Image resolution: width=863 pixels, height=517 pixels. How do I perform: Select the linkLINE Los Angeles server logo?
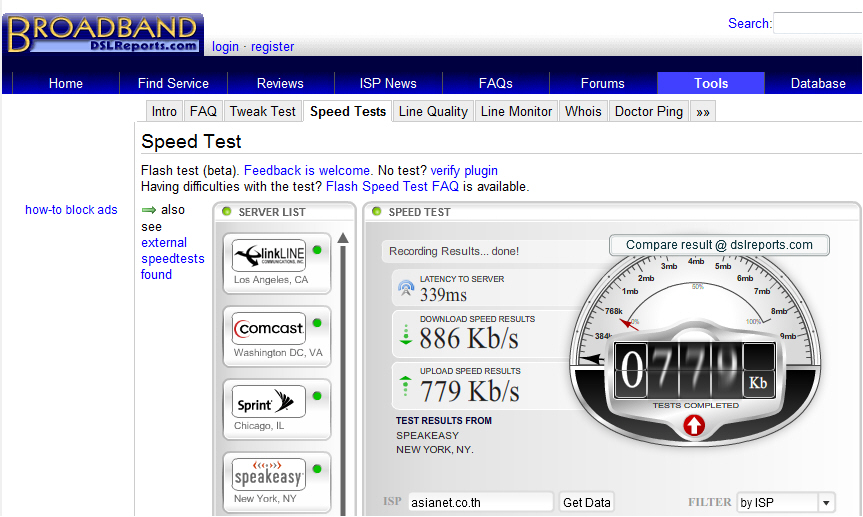[269, 255]
